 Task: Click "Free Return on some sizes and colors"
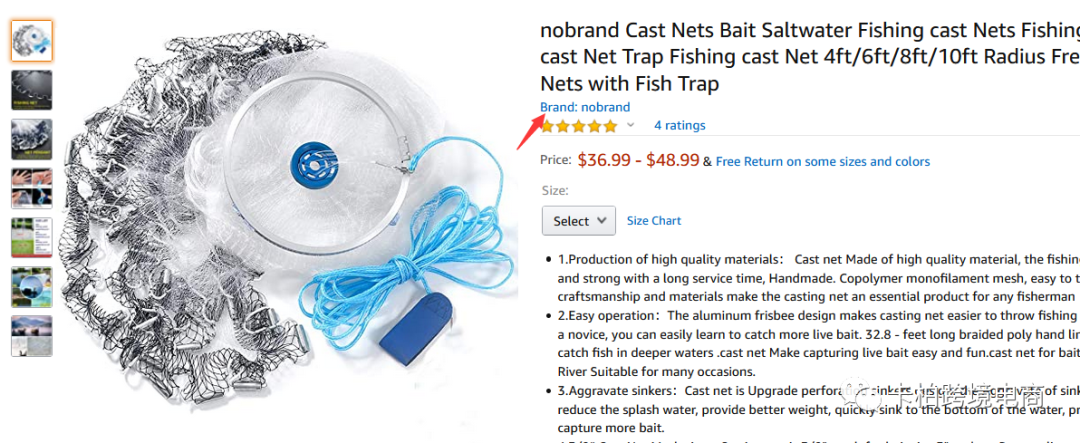[x=822, y=162]
